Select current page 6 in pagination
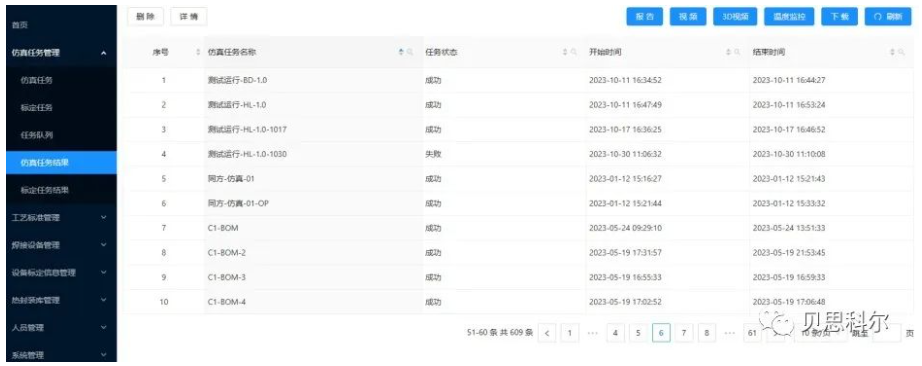Image resolution: width=922 pixels, height=366 pixels. click(661, 333)
